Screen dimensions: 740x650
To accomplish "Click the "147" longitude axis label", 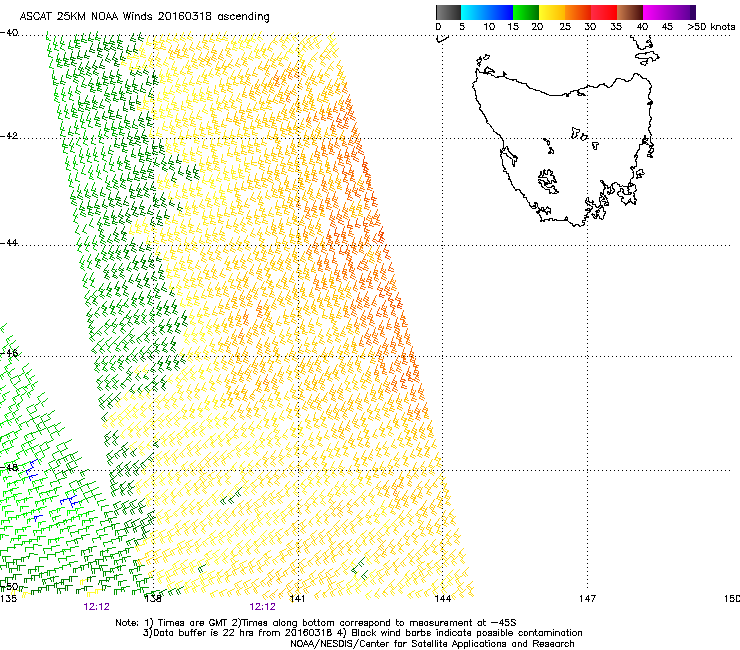I will [x=587, y=599].
